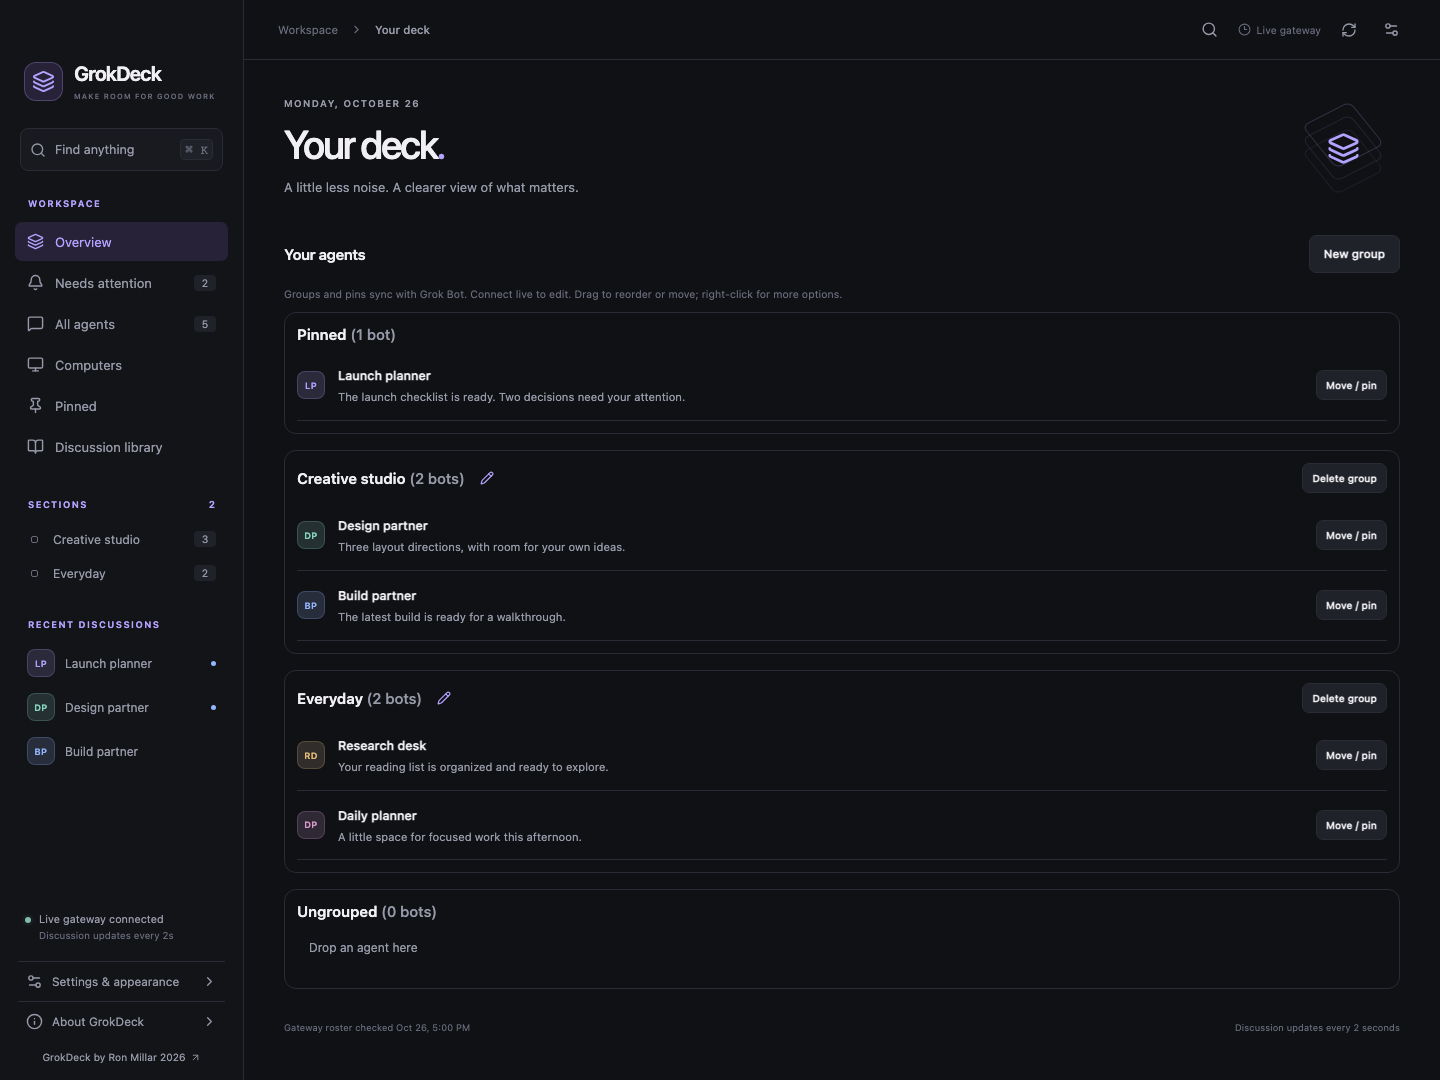Edit Creative studio group name with pencil icon

point(487,478)
